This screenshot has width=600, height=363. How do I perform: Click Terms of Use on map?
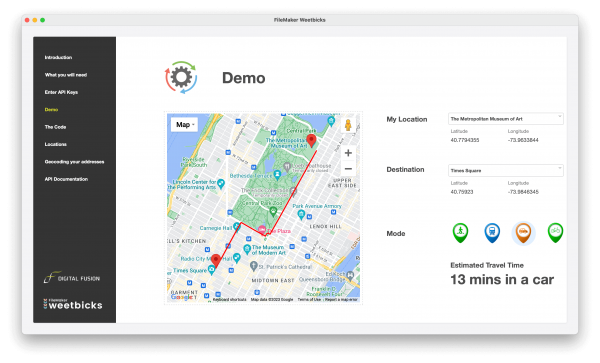309,300
